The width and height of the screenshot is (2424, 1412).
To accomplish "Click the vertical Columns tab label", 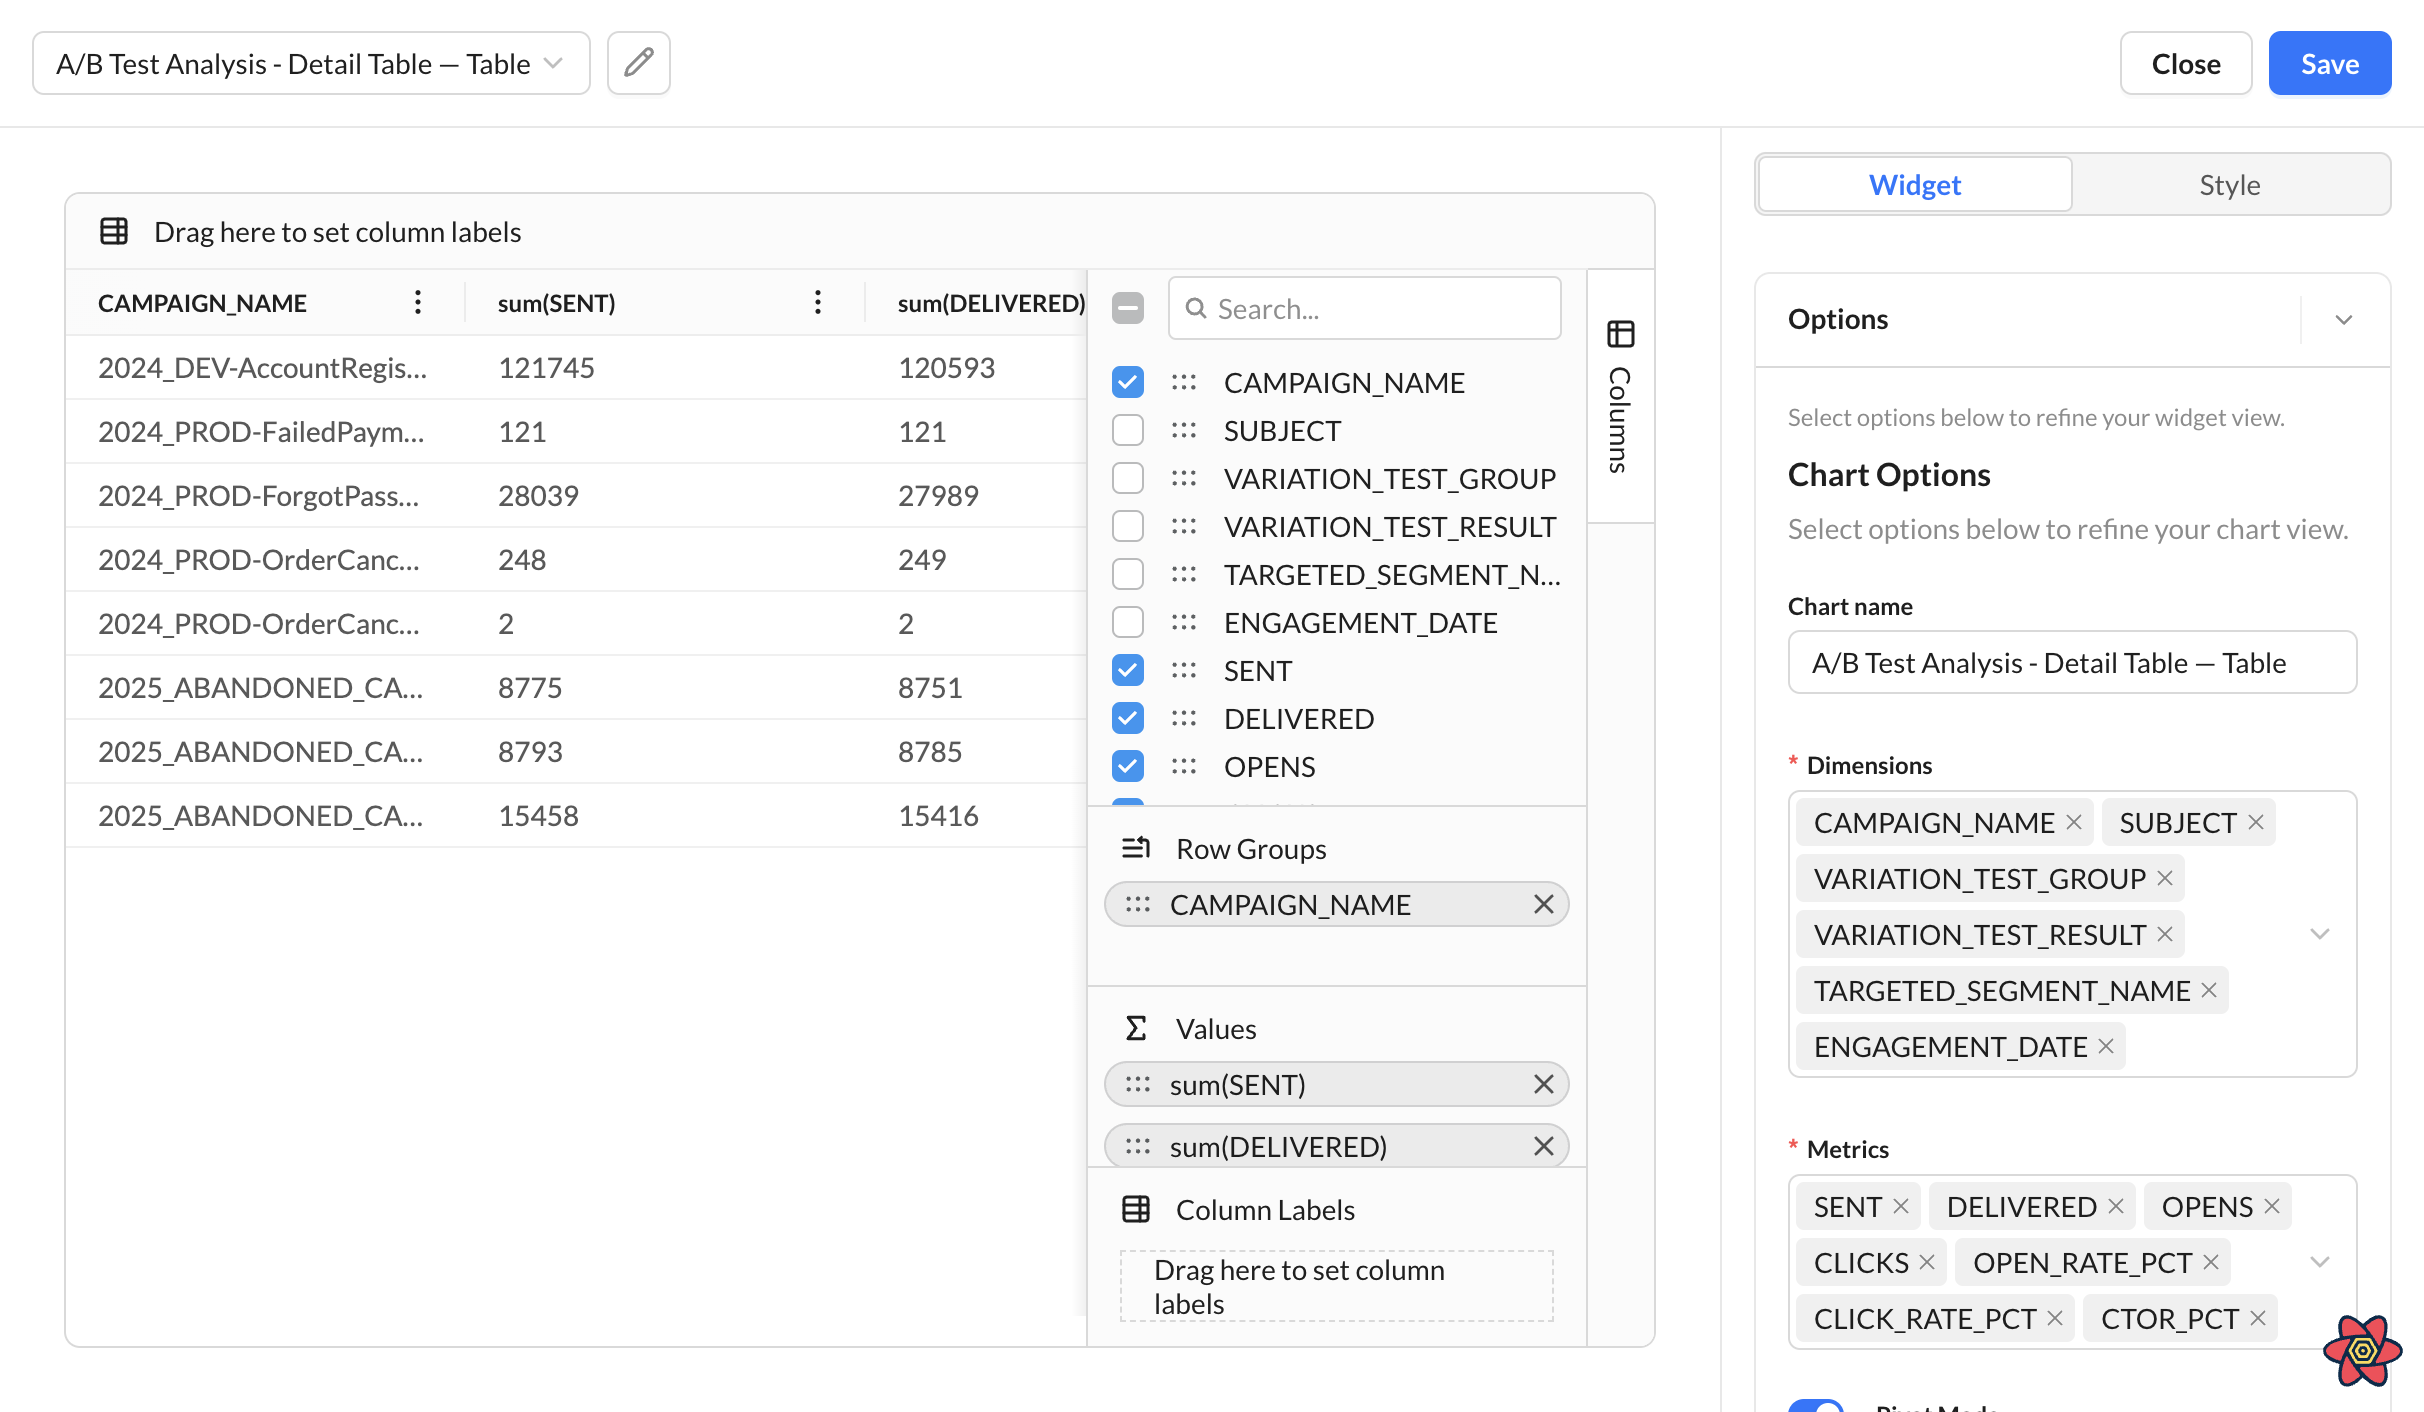I will coord(1620,420).
